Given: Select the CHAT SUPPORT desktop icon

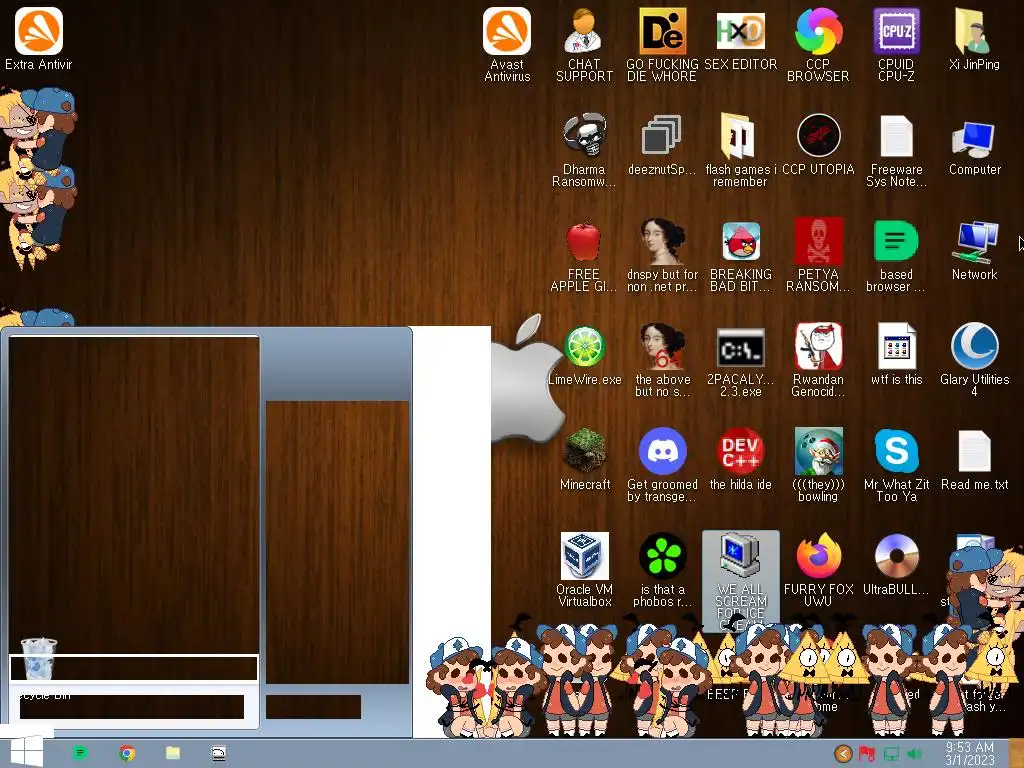Looking at the screenshot, I should click(584, 44).
